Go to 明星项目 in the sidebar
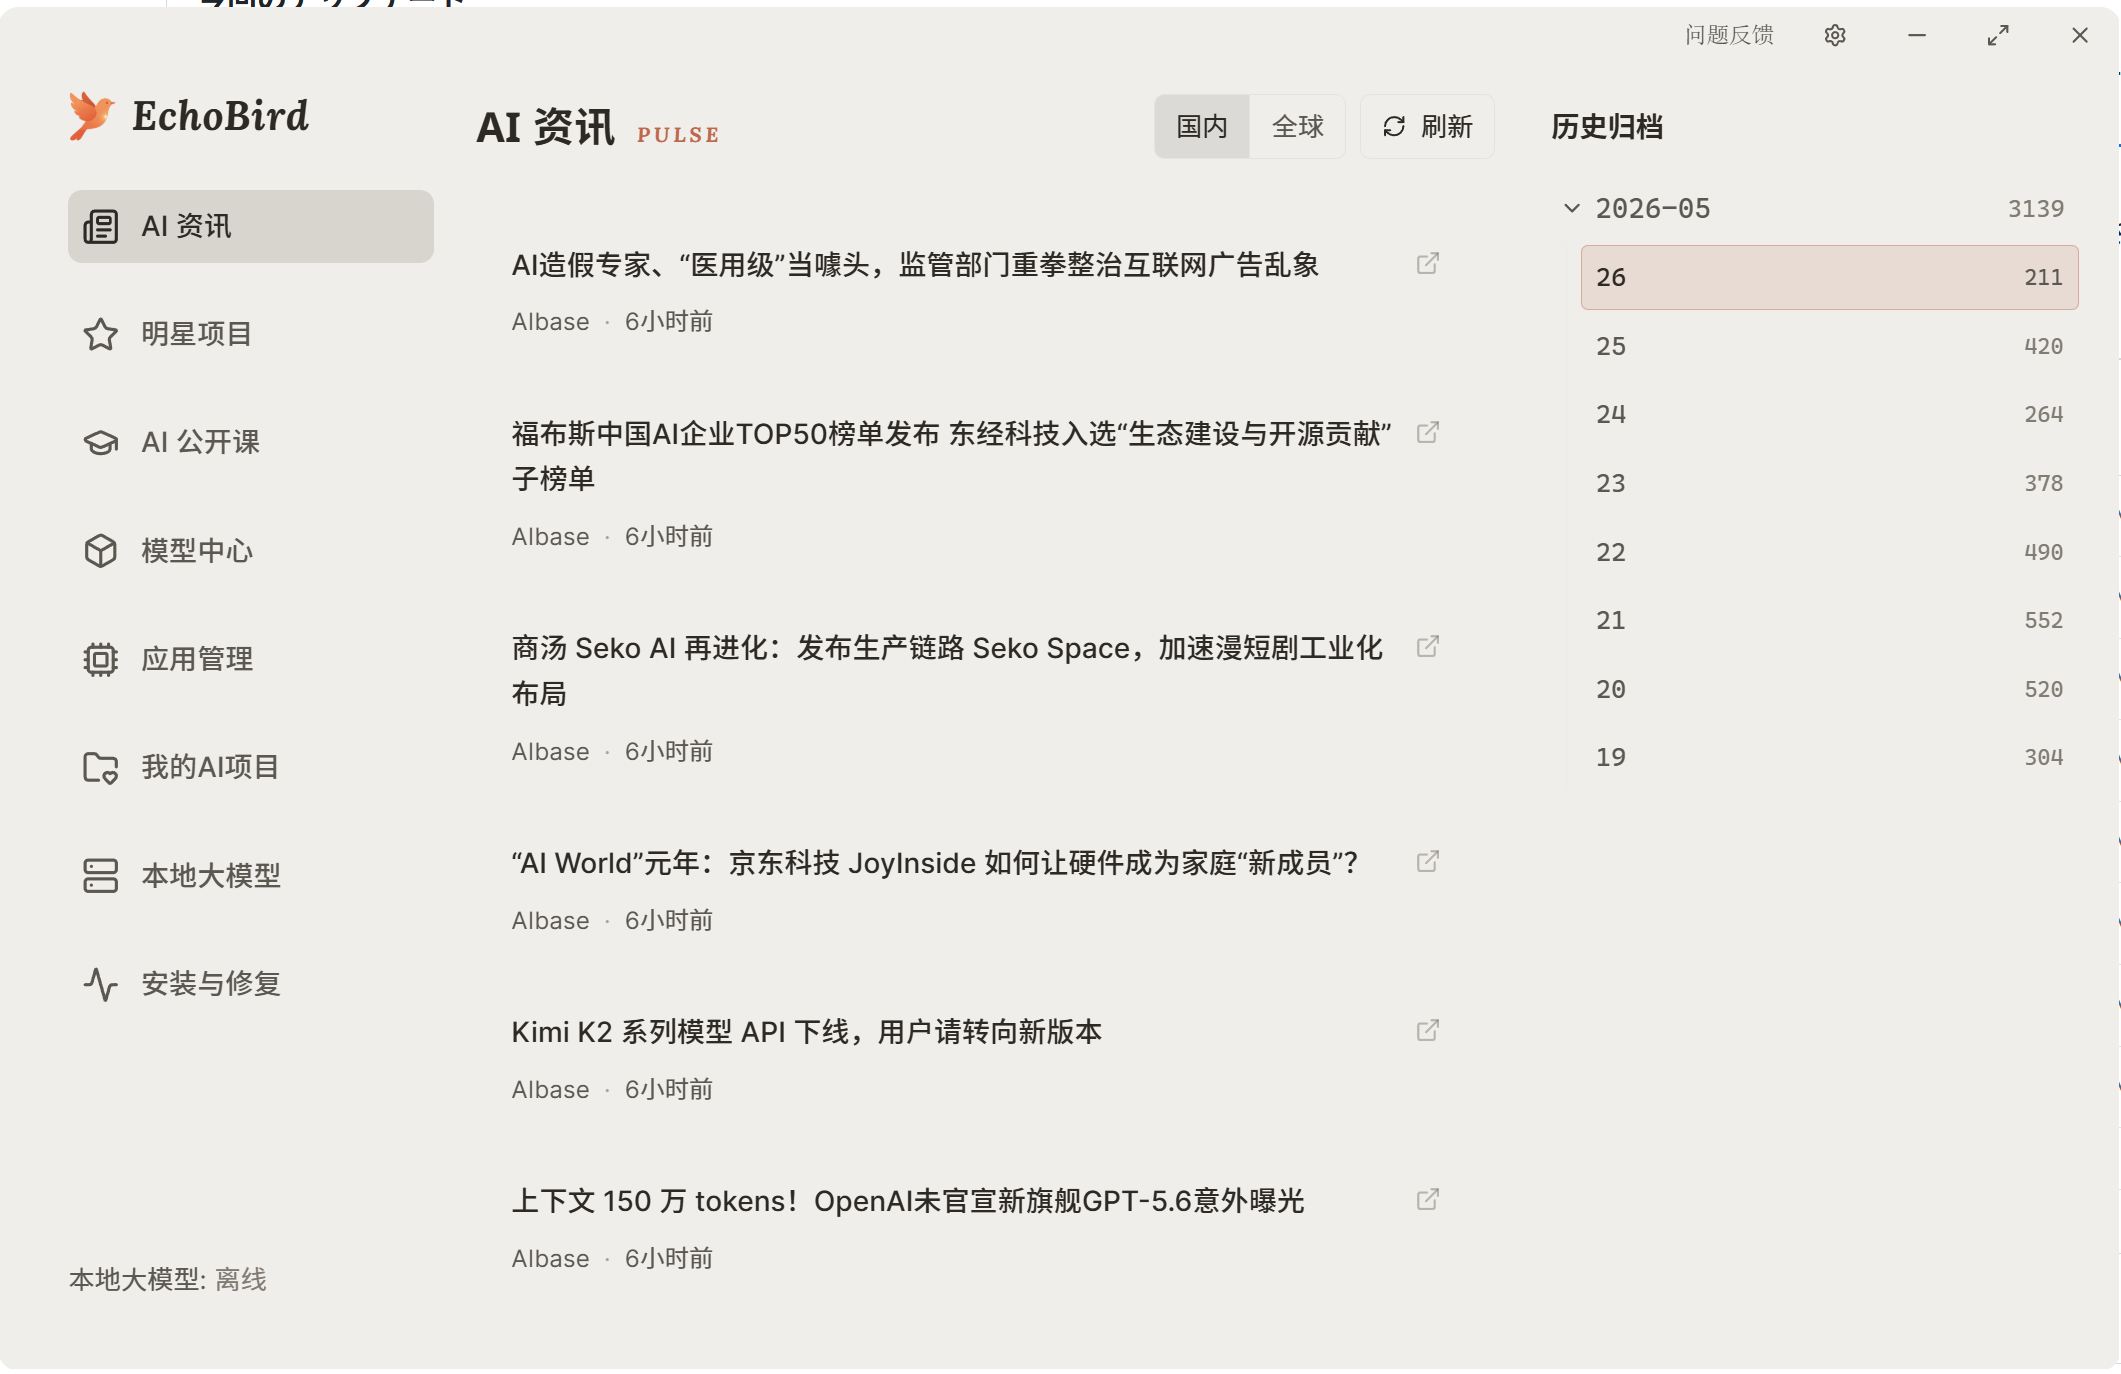 click(x=251, y=335)
